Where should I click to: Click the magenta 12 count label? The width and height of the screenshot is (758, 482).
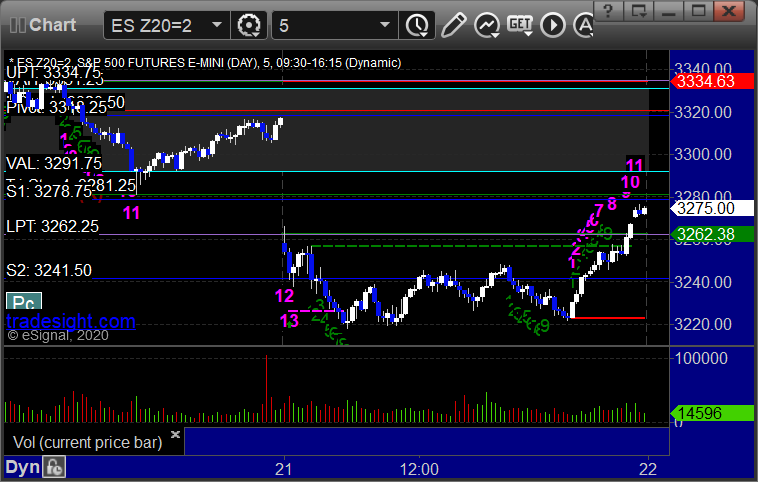284,295
